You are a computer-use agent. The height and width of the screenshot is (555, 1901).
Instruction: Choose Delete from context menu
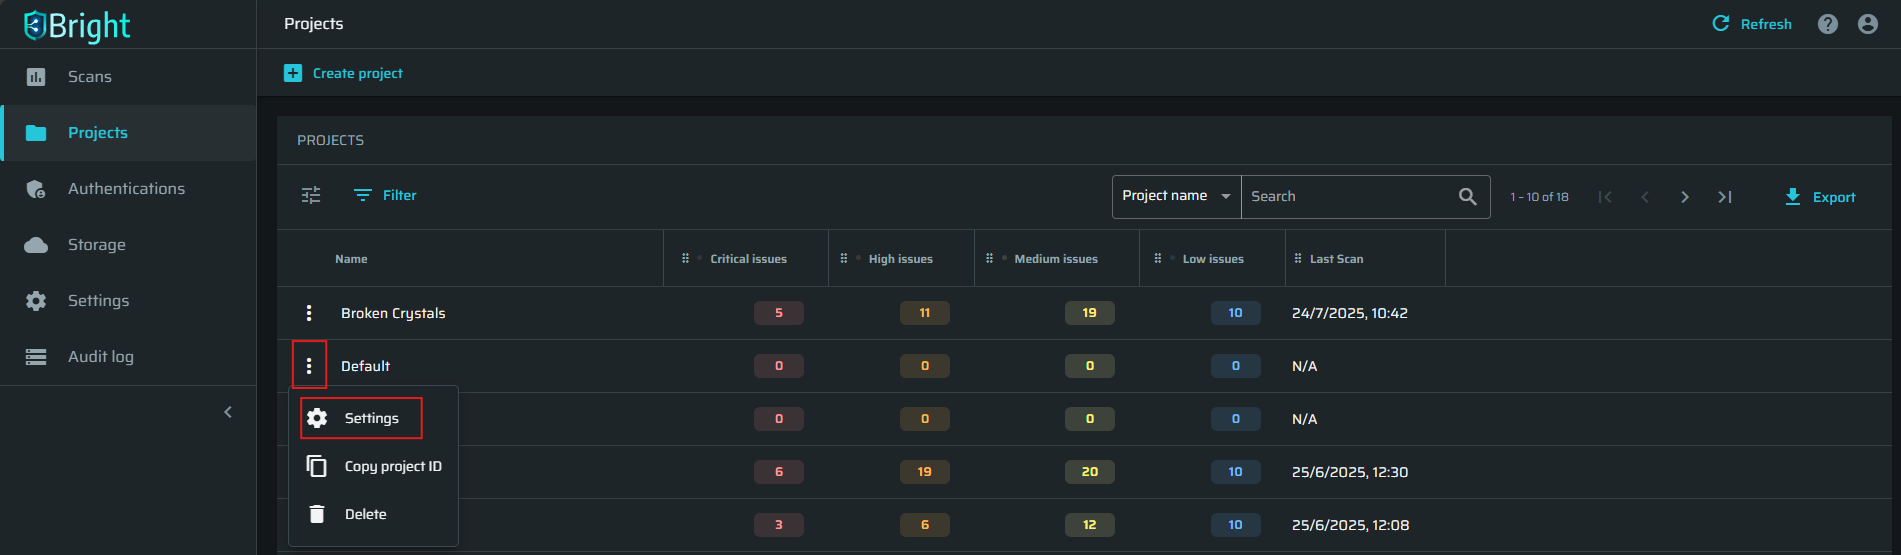[x=373, y=514]
